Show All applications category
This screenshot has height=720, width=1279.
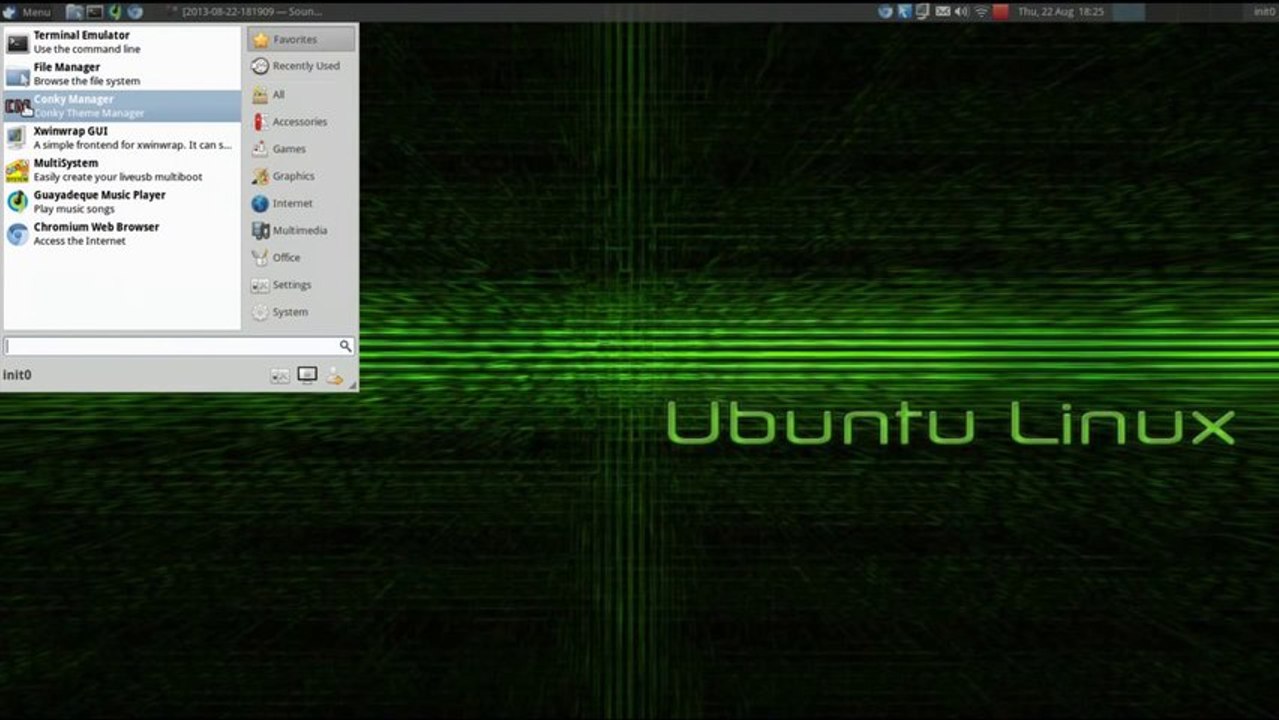click(x=301, y=94)
